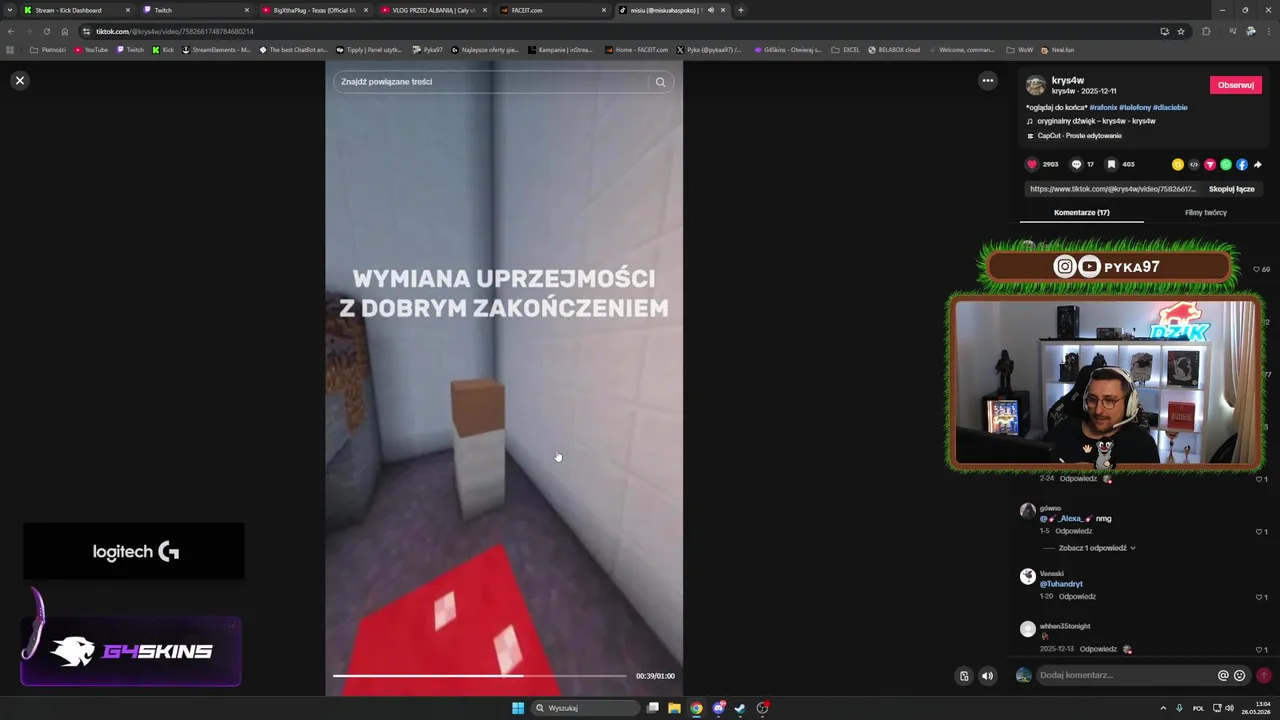Reply to Vensski's comment via Odpowiedz

pos(1078,596)
